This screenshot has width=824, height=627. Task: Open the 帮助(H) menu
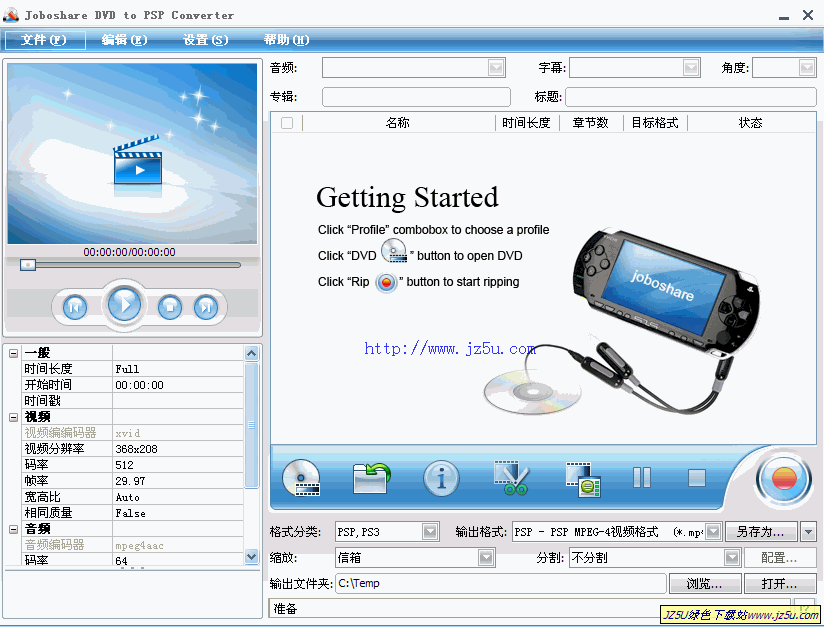[x=286, y=40]
